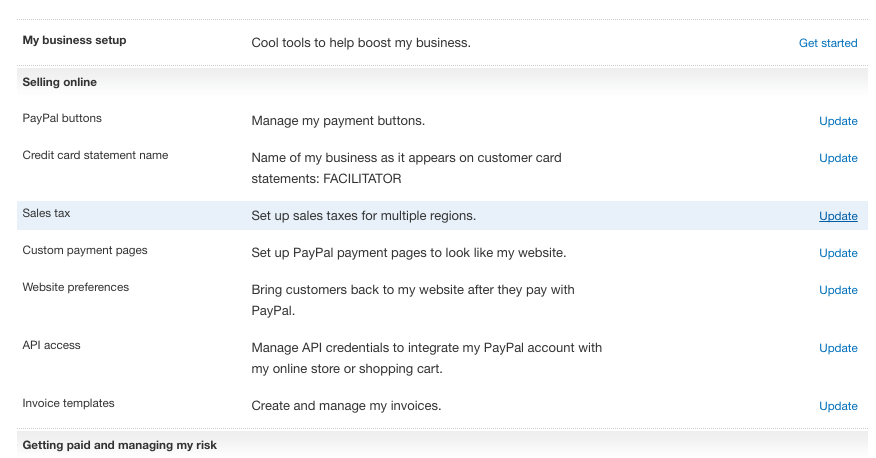Screen dimensions: 876x458
Task: Select 'Bring customers back to my website' description
Action: coord(413,300)
